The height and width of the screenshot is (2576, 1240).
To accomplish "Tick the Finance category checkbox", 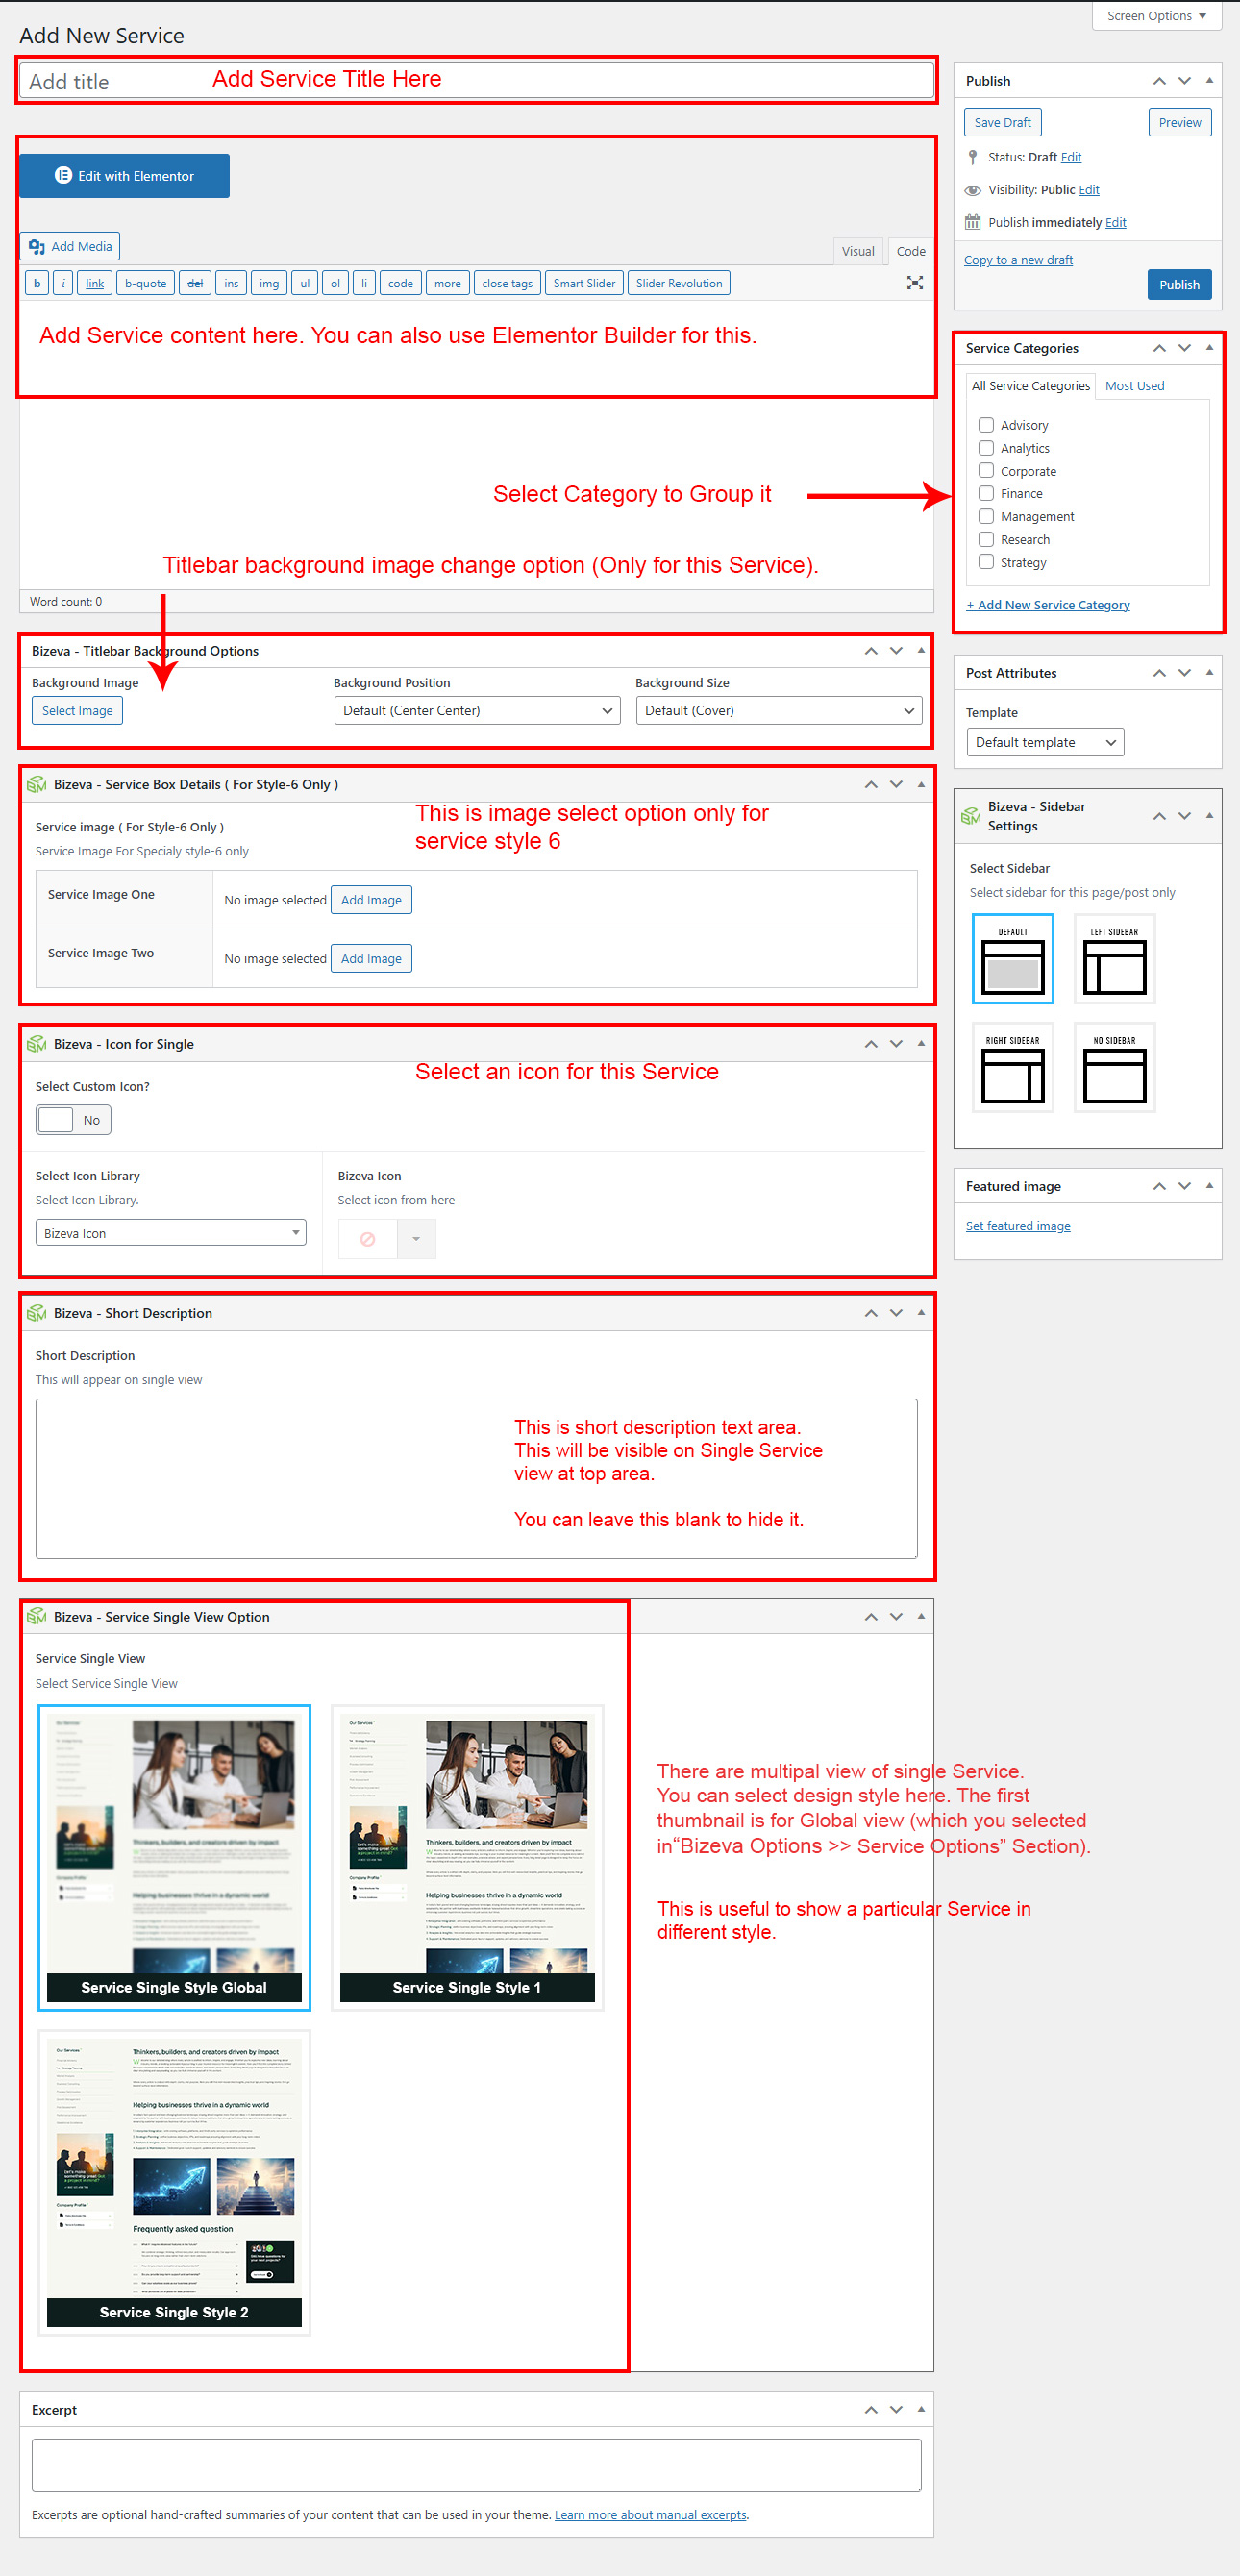I will (986, 493).
